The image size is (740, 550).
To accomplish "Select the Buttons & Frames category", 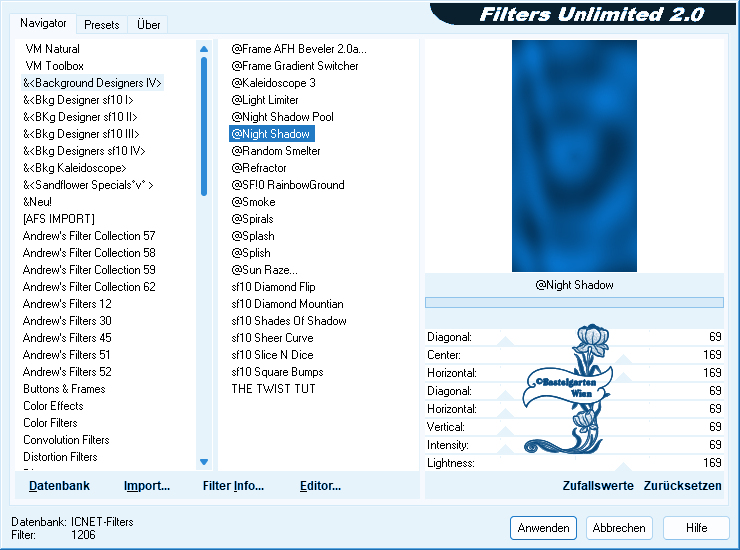I will click(x=64, y=389).
